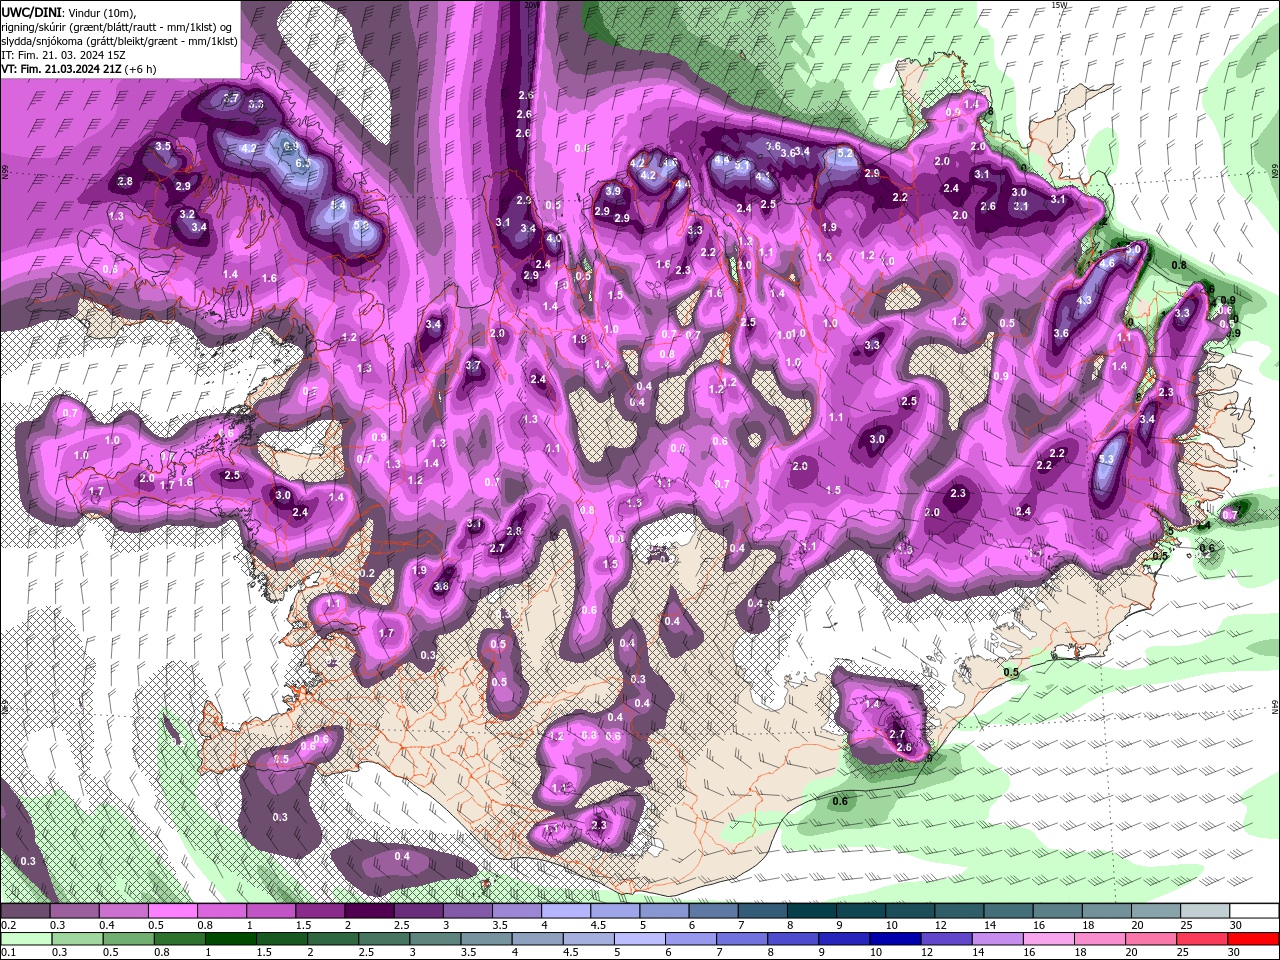Click the 'rigning/skúrir' rain legend line

[x=116, y=27]
